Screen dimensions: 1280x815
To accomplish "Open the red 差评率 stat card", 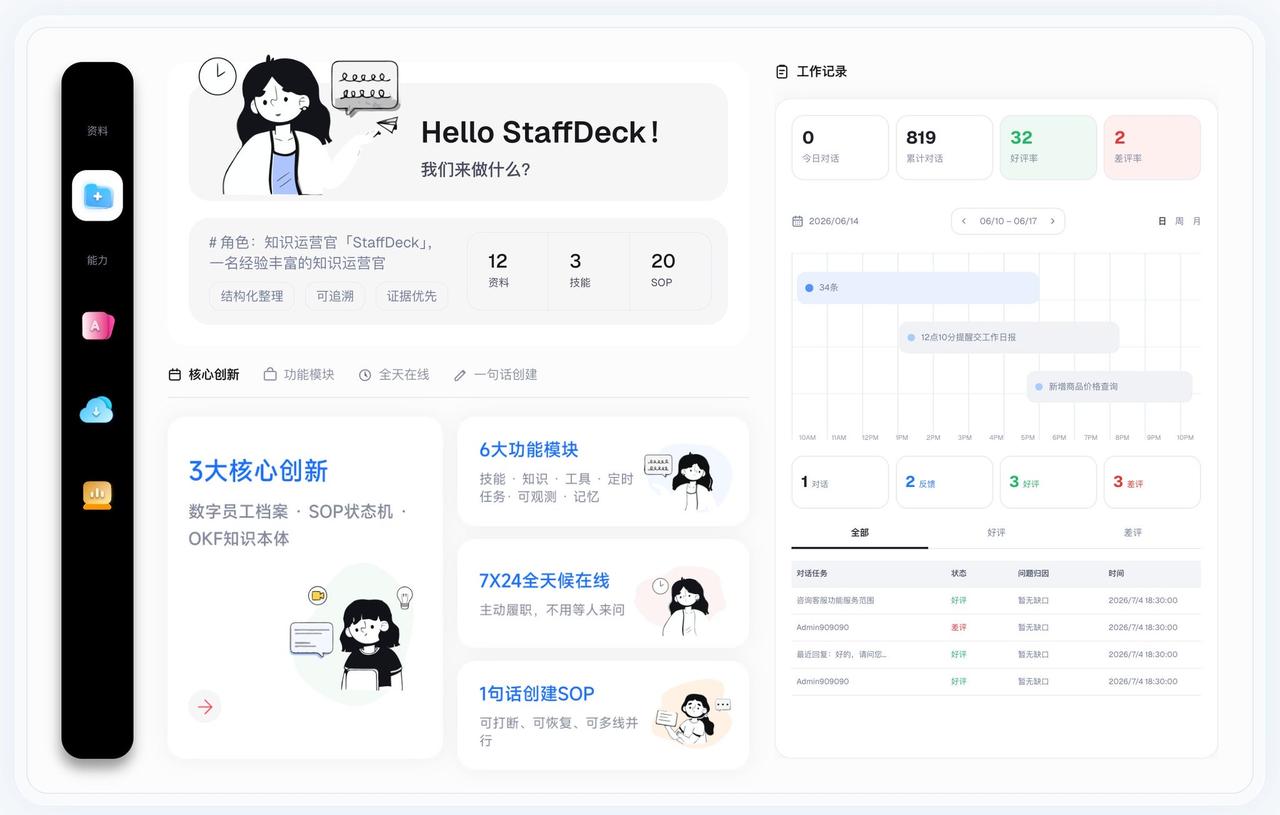I will (x=1152, y=147).
